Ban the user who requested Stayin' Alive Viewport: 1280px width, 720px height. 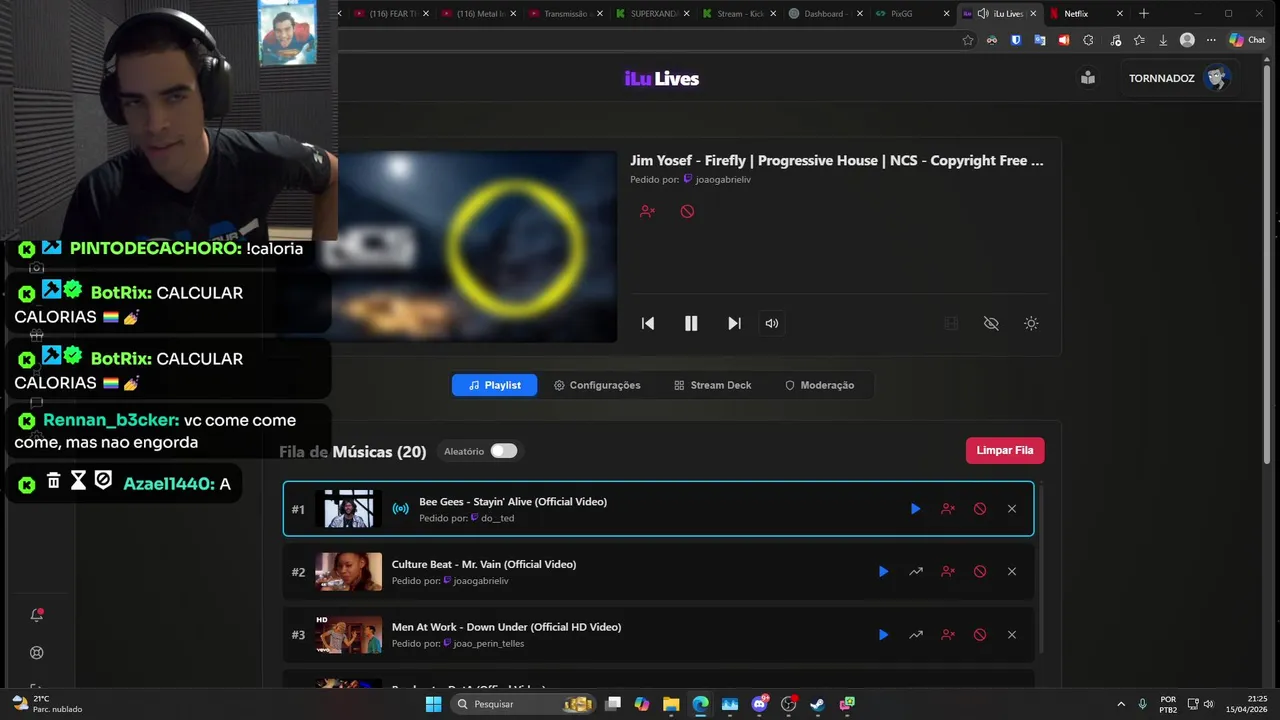click(x=948, y=509)
